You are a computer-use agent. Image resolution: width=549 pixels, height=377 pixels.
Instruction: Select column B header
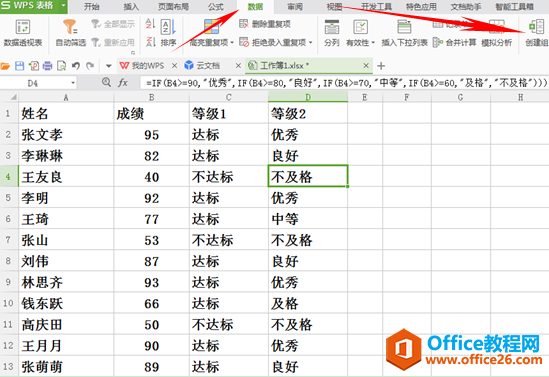pyautogui.click(x=151, y=97)
